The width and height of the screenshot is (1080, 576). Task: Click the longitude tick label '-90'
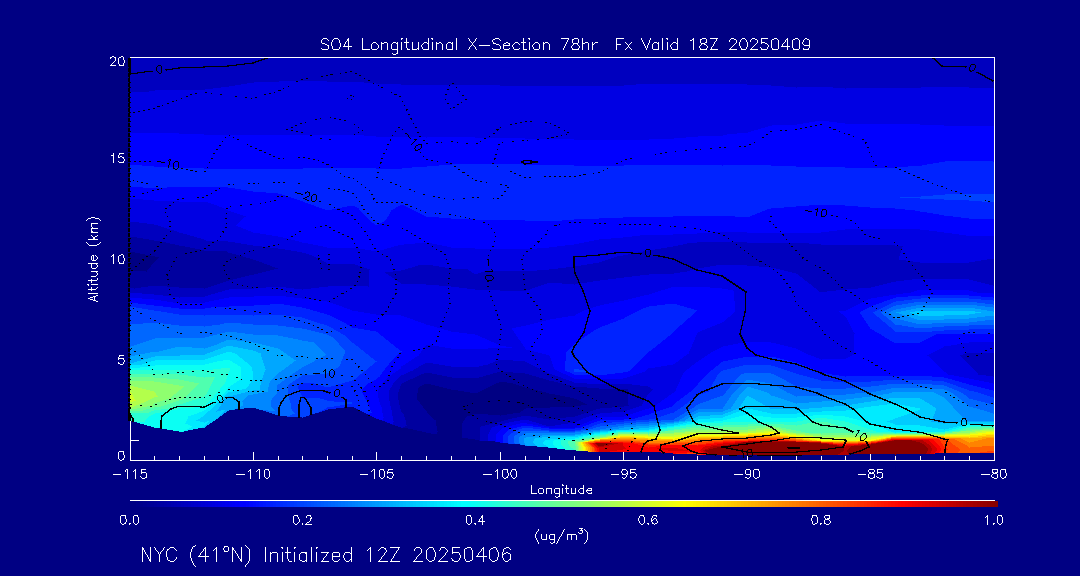pyautogui.click(x=747, y=475)
